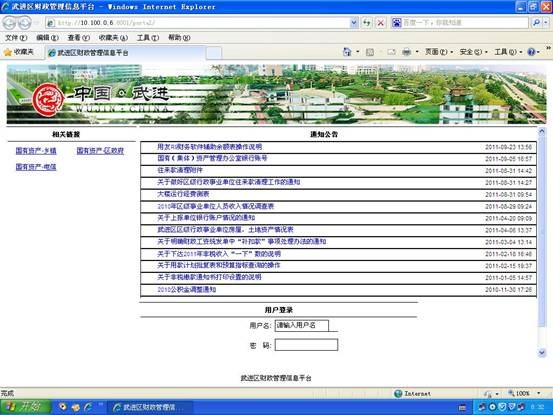Open address bar history dropdown arrow
The width and height of the screenshot is (553, 415).
tap(354, 23)
